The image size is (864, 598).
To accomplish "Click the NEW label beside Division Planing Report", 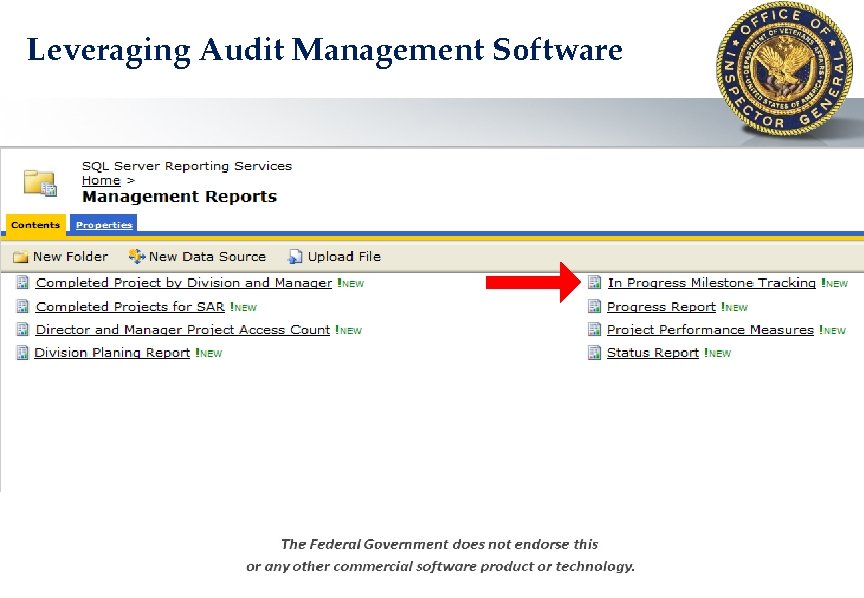I will (209, 353).
